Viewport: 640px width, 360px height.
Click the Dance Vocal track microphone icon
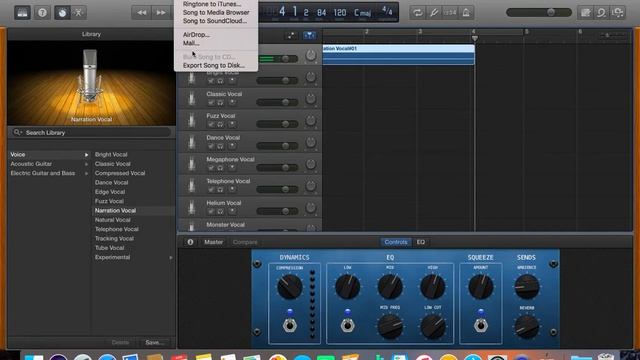tap(191, 142)
